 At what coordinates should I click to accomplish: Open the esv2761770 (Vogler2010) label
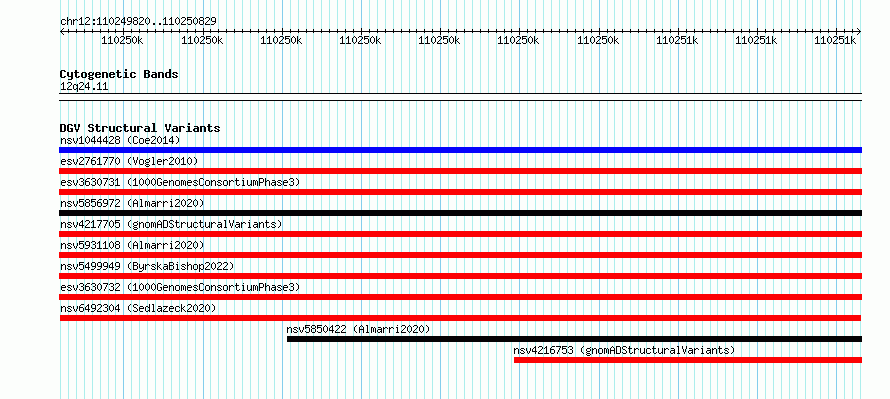click(x=129, y=161)
